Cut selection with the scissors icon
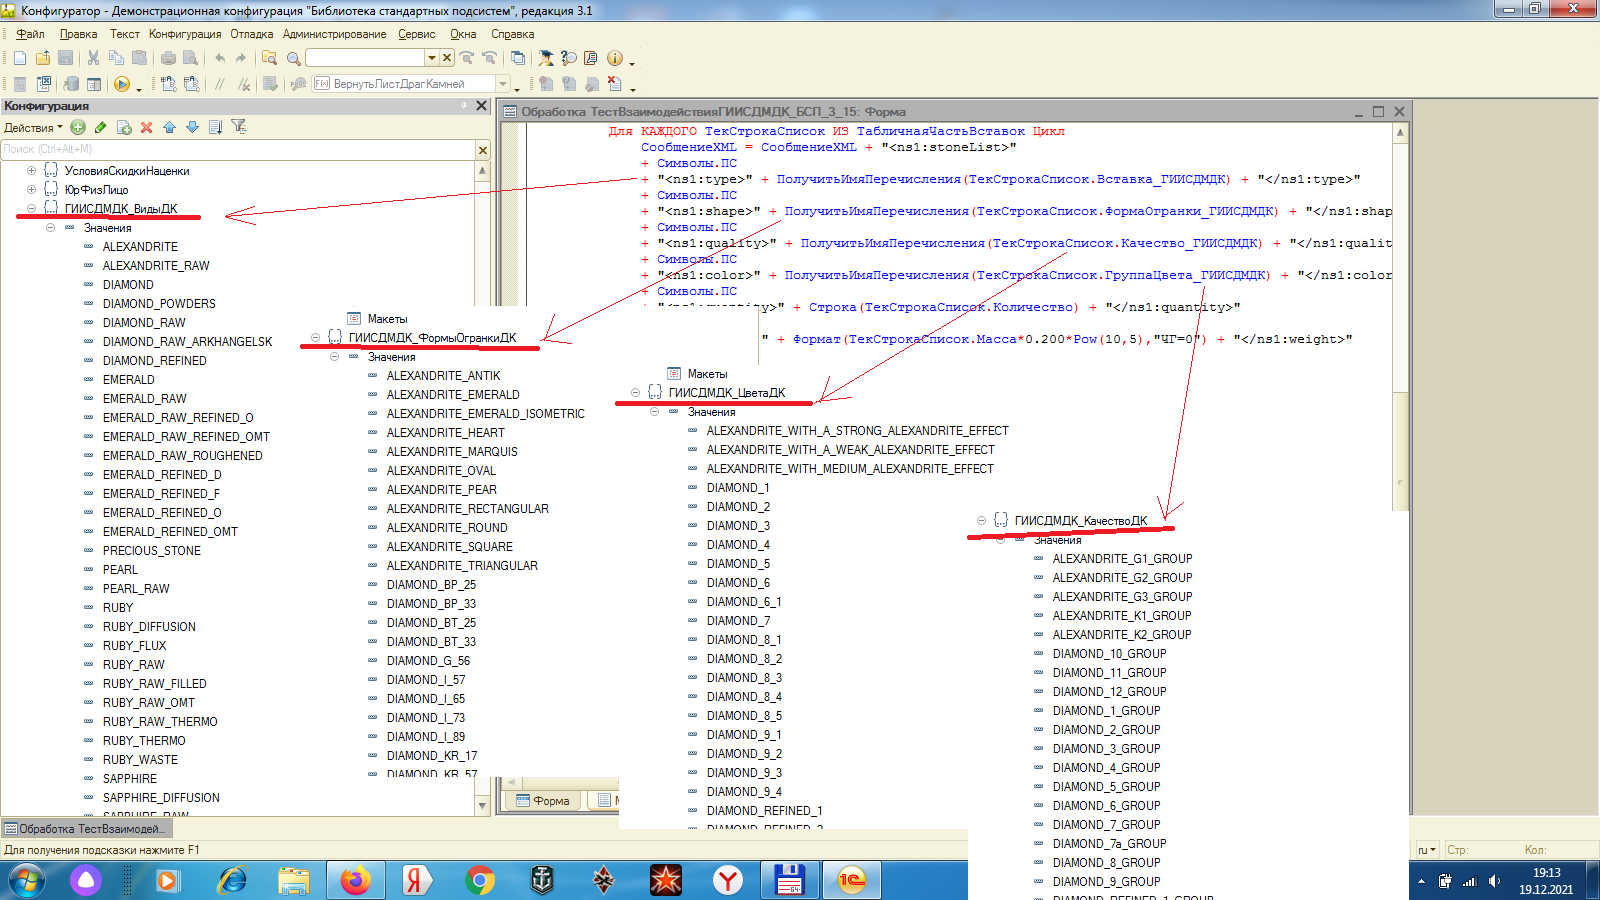1600x900 pixels. point(93,58)
